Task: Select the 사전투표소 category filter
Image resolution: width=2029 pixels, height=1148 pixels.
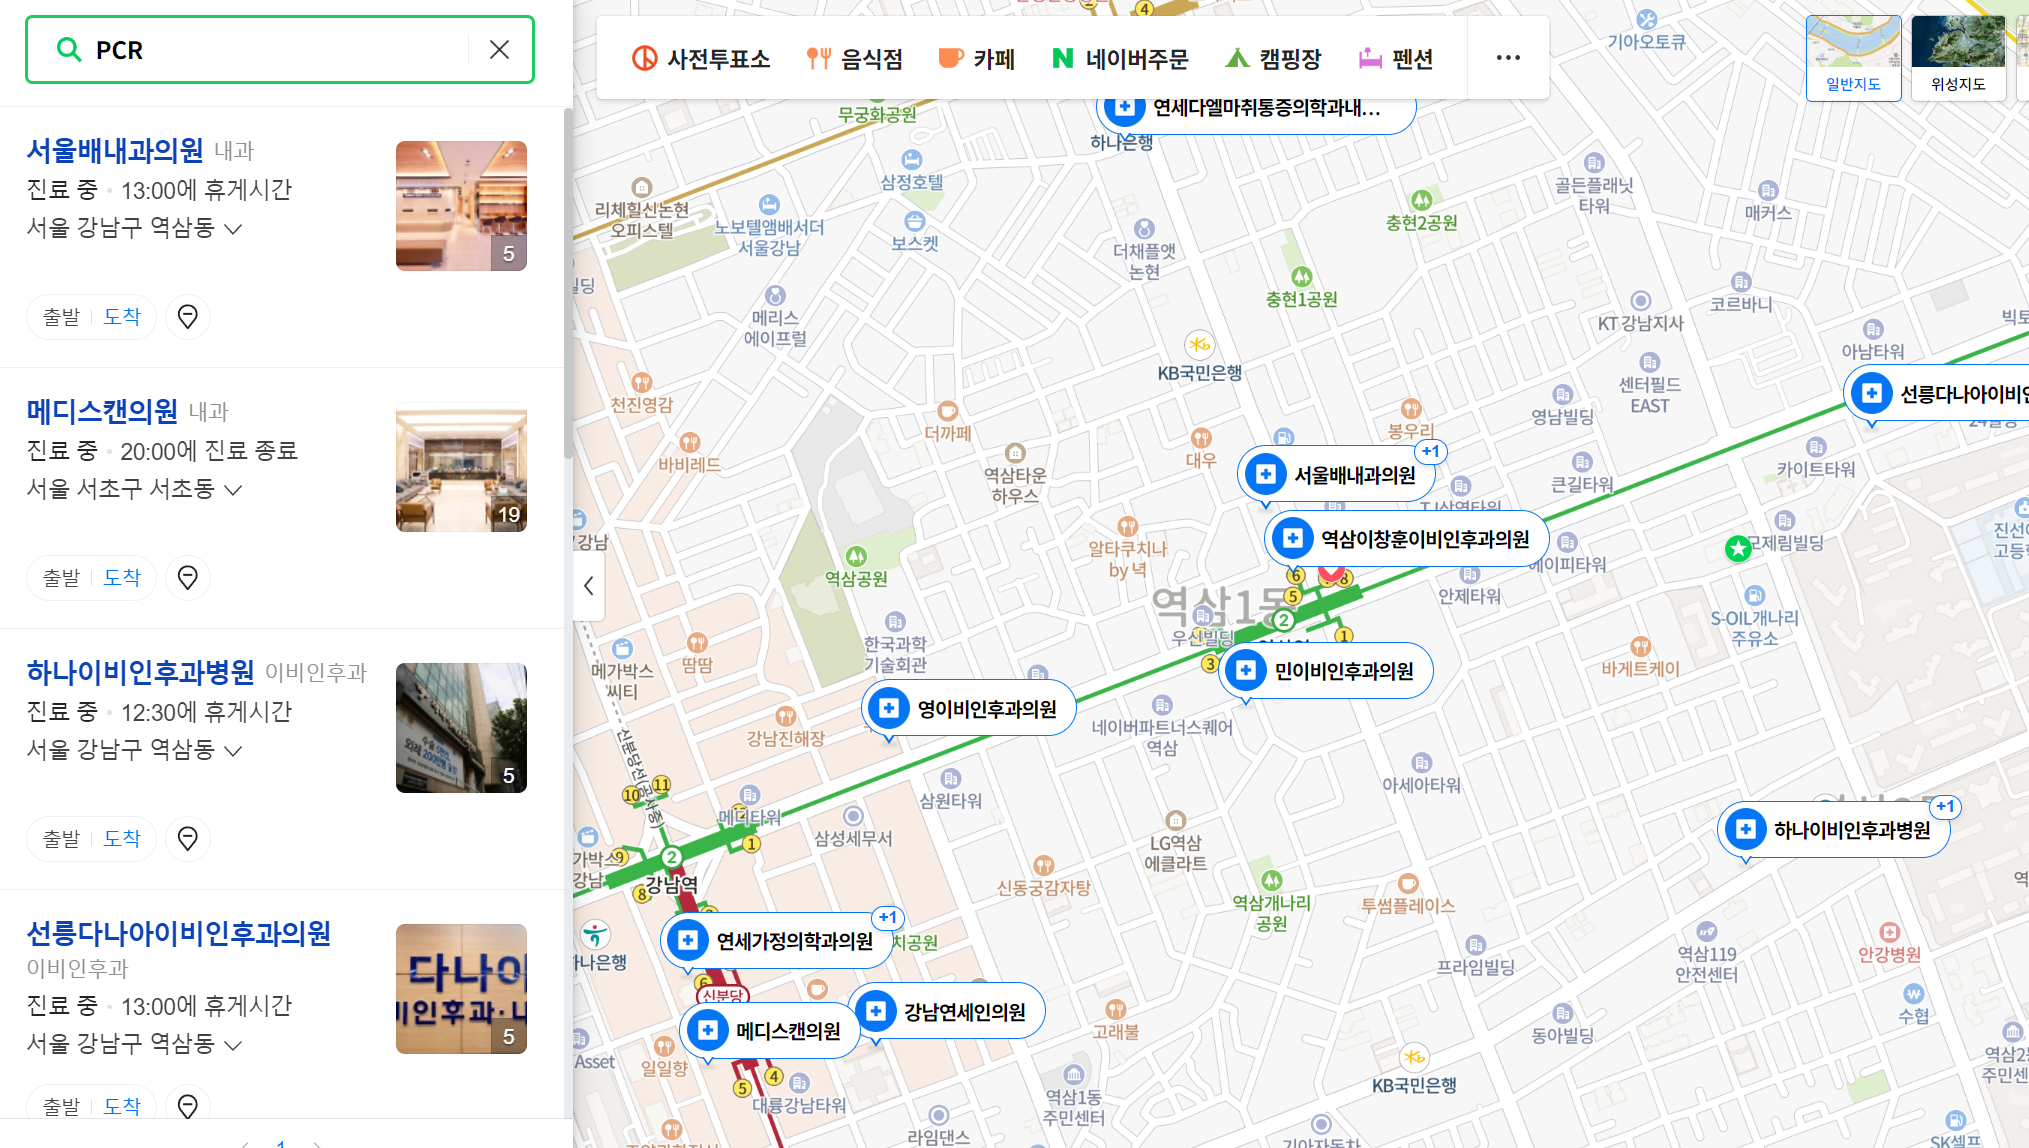Action: 701,59
